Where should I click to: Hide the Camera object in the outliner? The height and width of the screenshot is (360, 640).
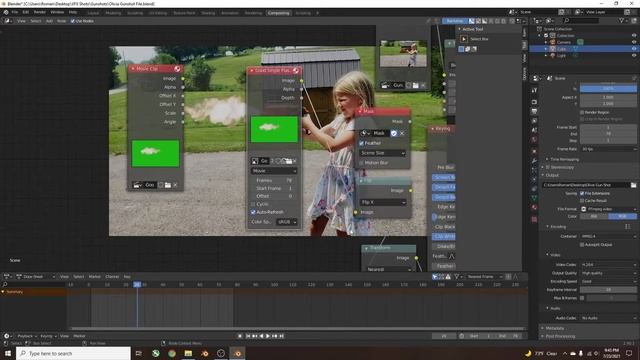(634, 42)
